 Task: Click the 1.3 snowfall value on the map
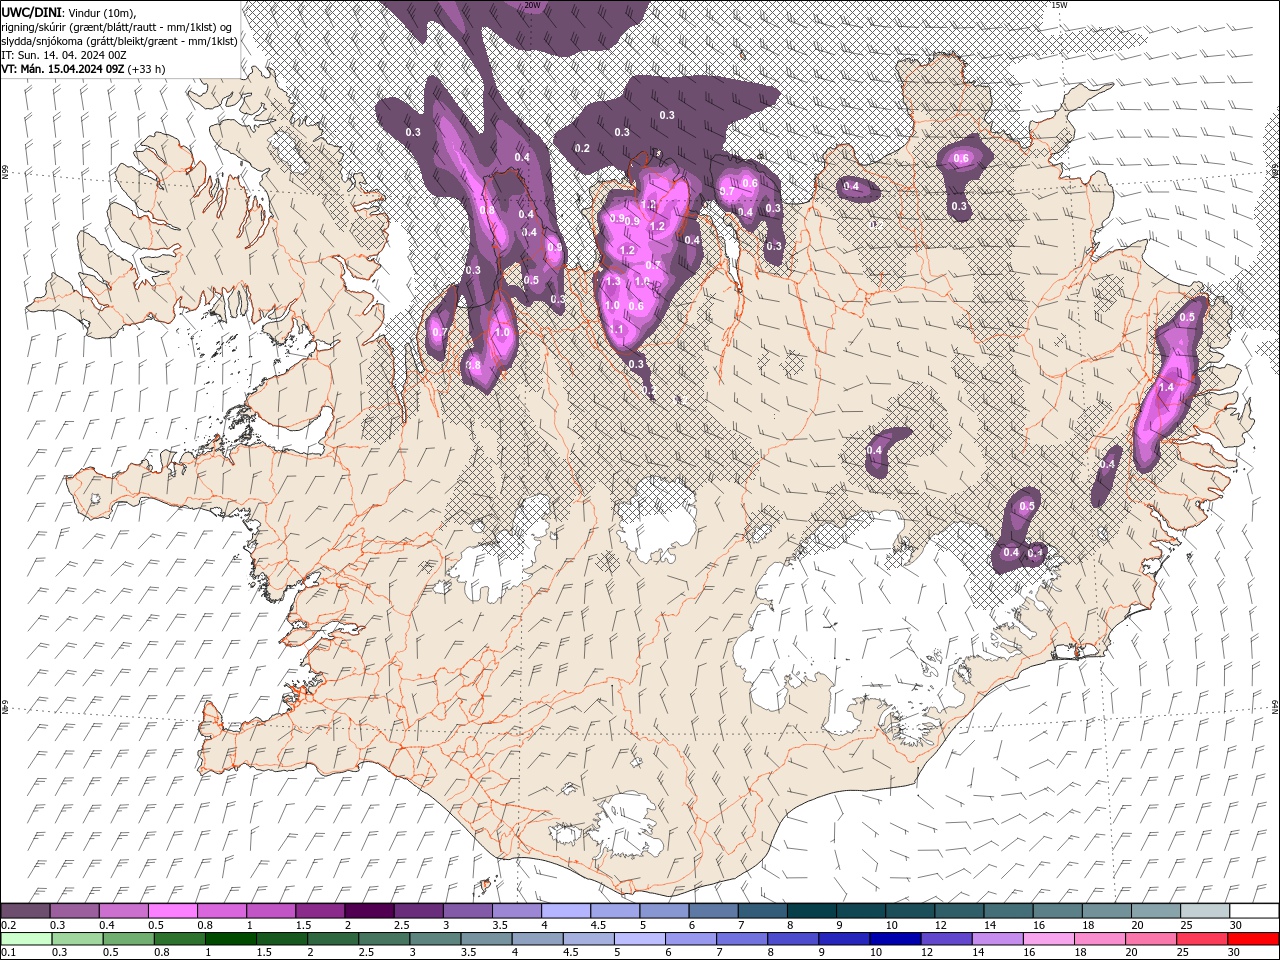click(x=613, y=282)
